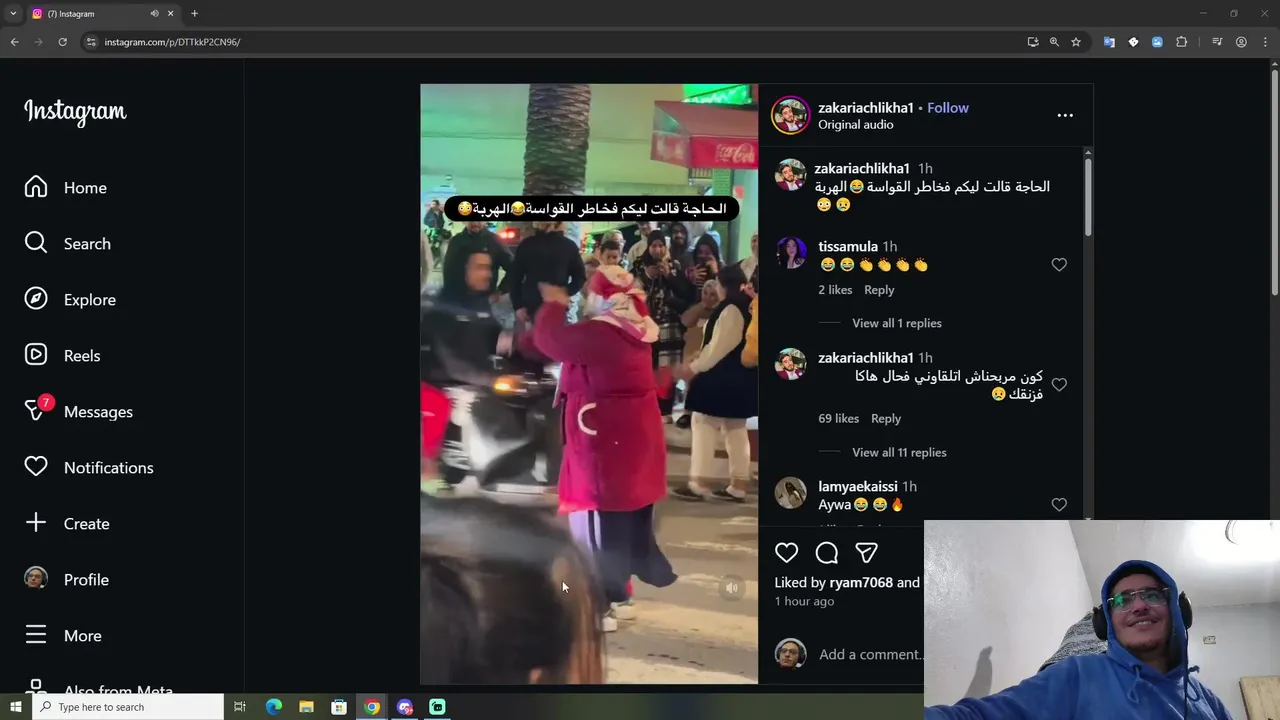Share post with paper plane icon
The width and height of the screenshot is (1280, 720).
point(867,553)
